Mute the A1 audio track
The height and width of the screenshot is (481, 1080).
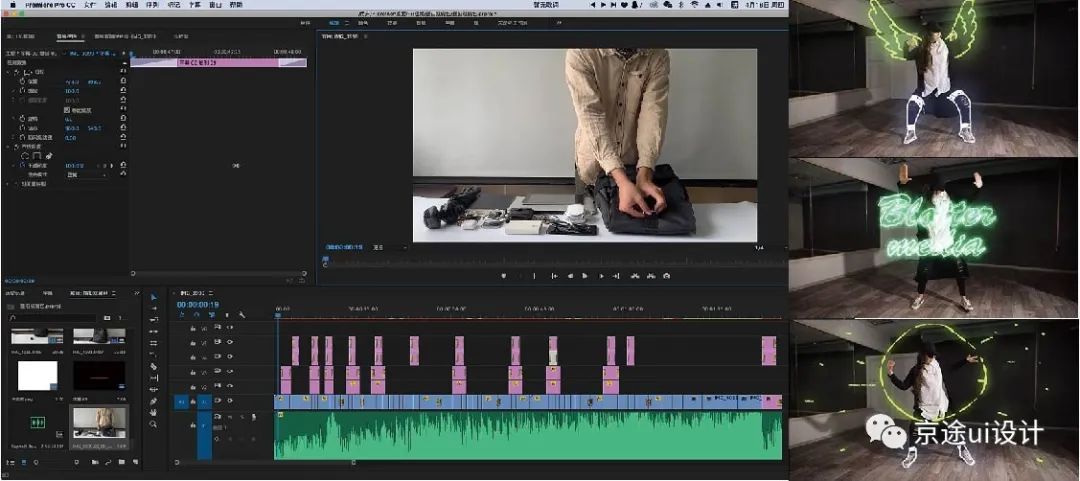(x=229, y=417)
